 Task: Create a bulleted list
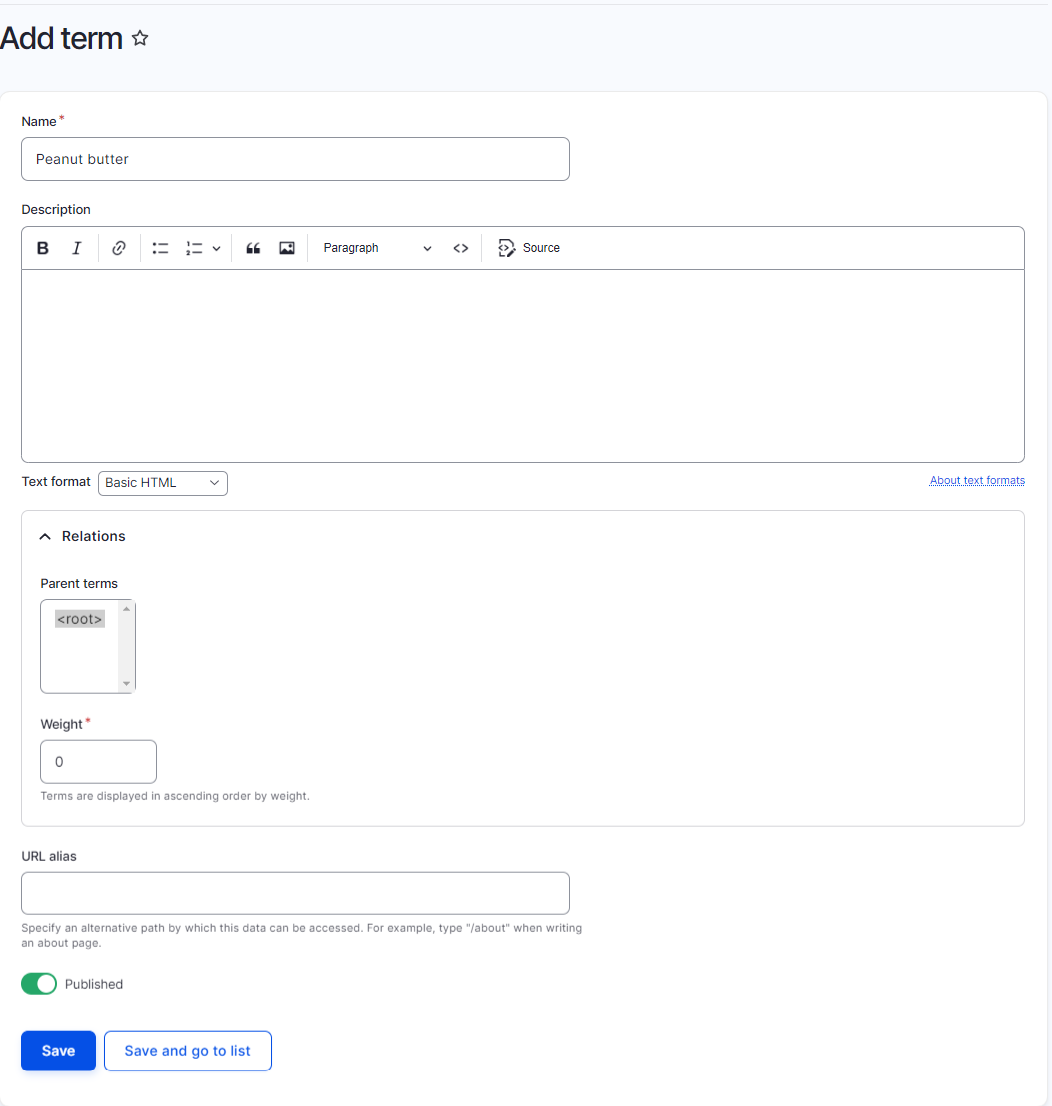(160, 247)
